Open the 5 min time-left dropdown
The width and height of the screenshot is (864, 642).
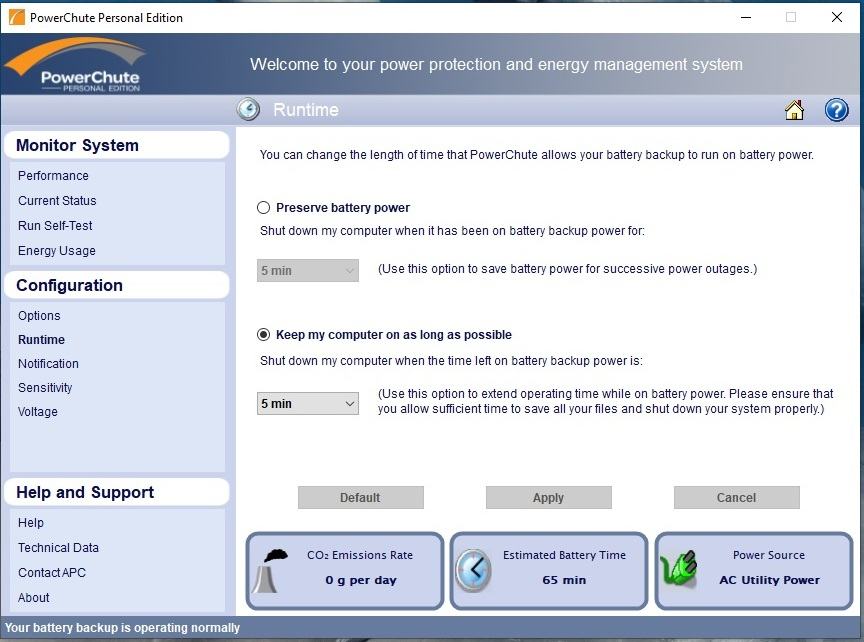pos(307,403)
